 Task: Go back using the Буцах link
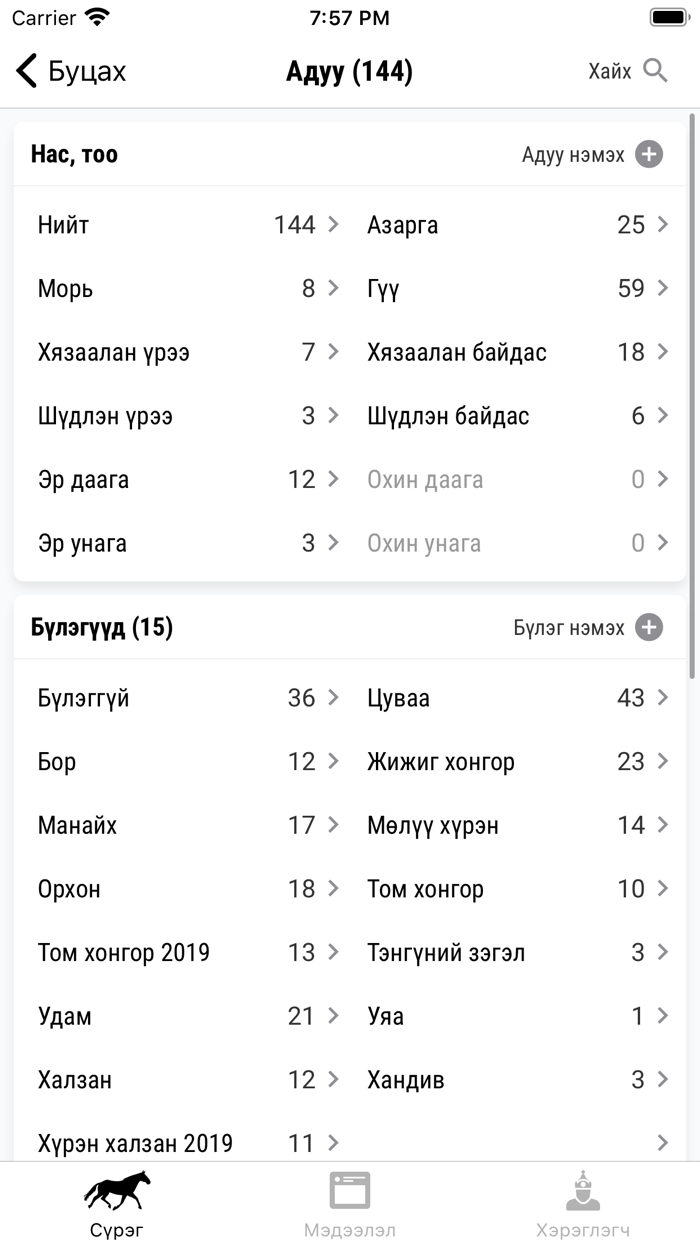[87, 72]
